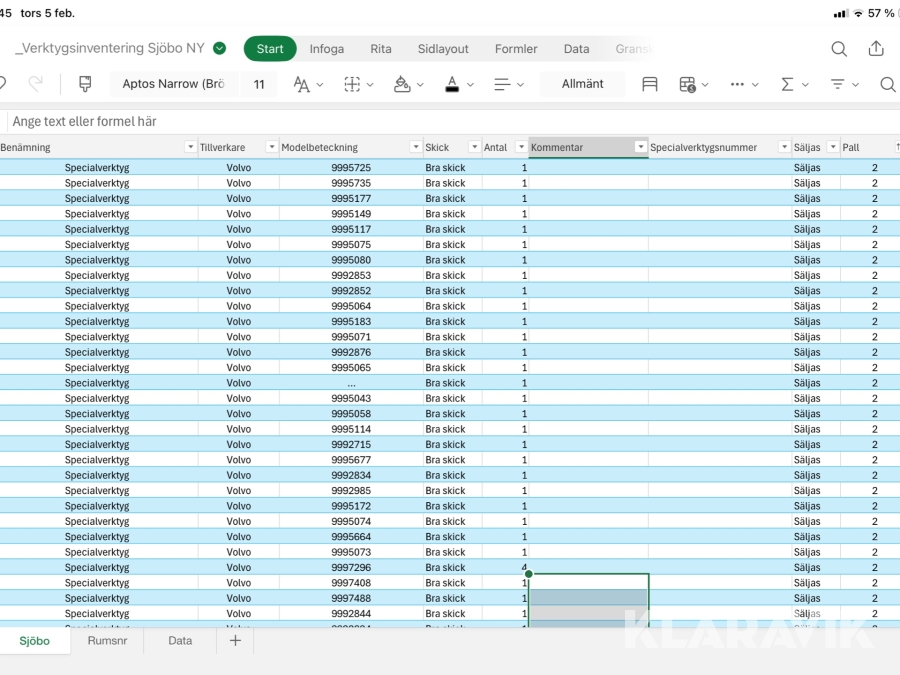Image resolution: width=900 pixels, height=675 pixels.
Task: Click the format painter icon
Action: click(x=85, y=84)
